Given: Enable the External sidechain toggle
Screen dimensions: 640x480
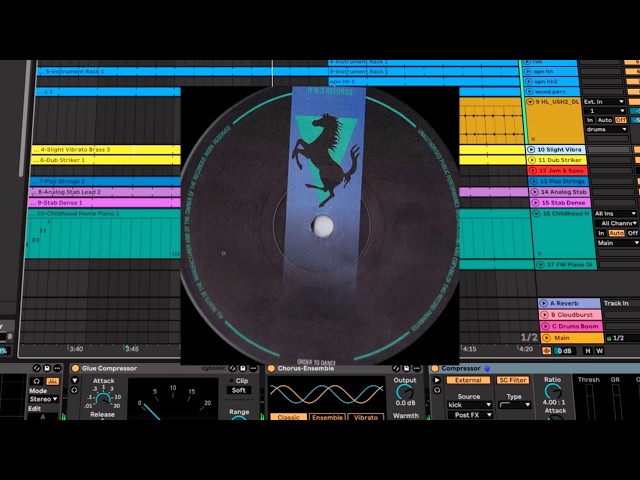Looking at the screenshot, I should pyautogui.click(x=468, y=380).
